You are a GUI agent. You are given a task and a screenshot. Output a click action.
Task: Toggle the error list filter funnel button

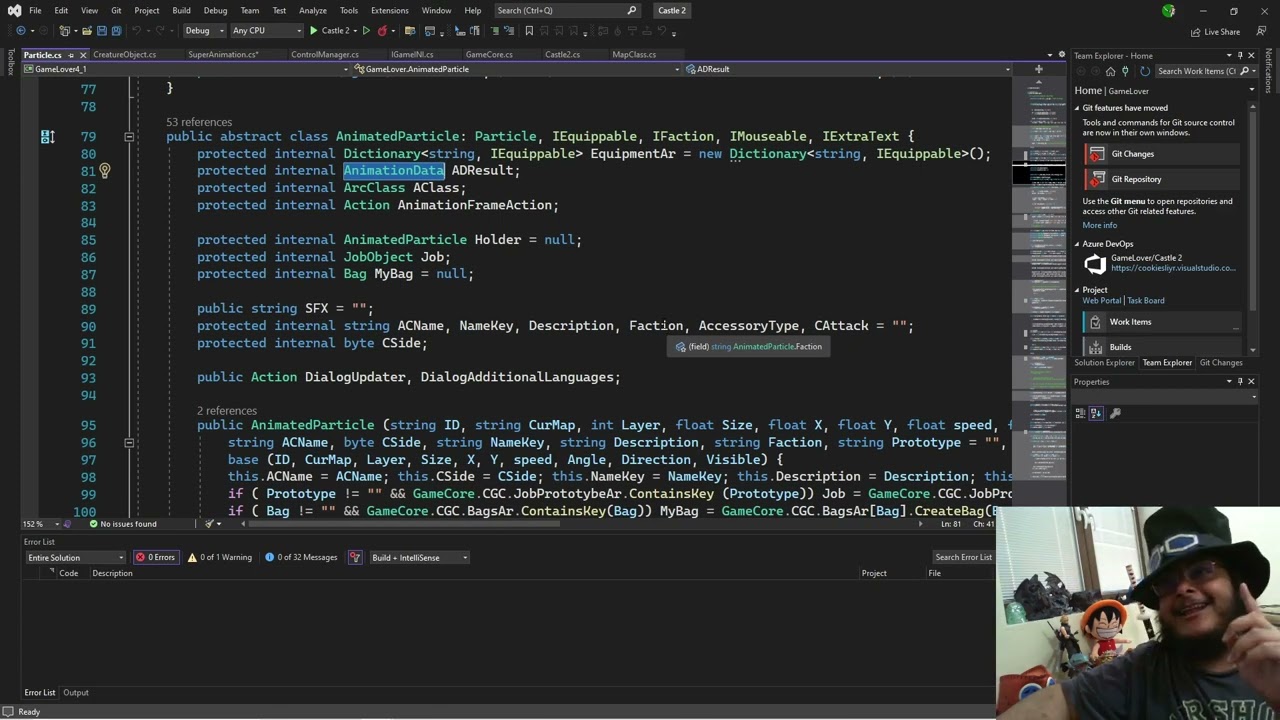[355, 557]
